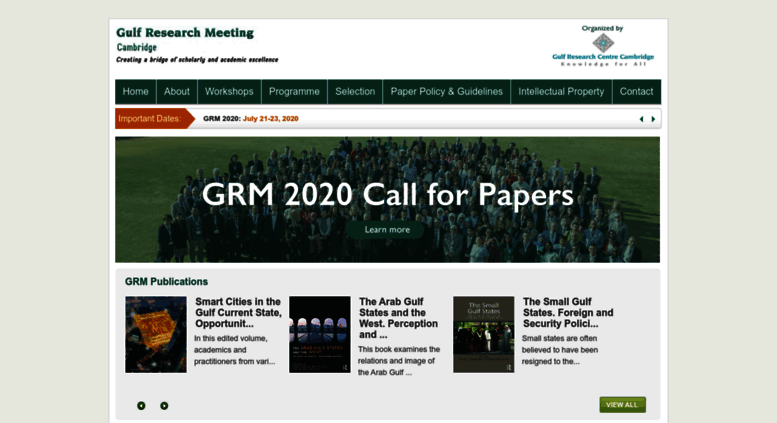The width and height of the screenshot is (777, 423).
Task: Click the previous publications carousel arrow
Action: click(x=141, y=406)
